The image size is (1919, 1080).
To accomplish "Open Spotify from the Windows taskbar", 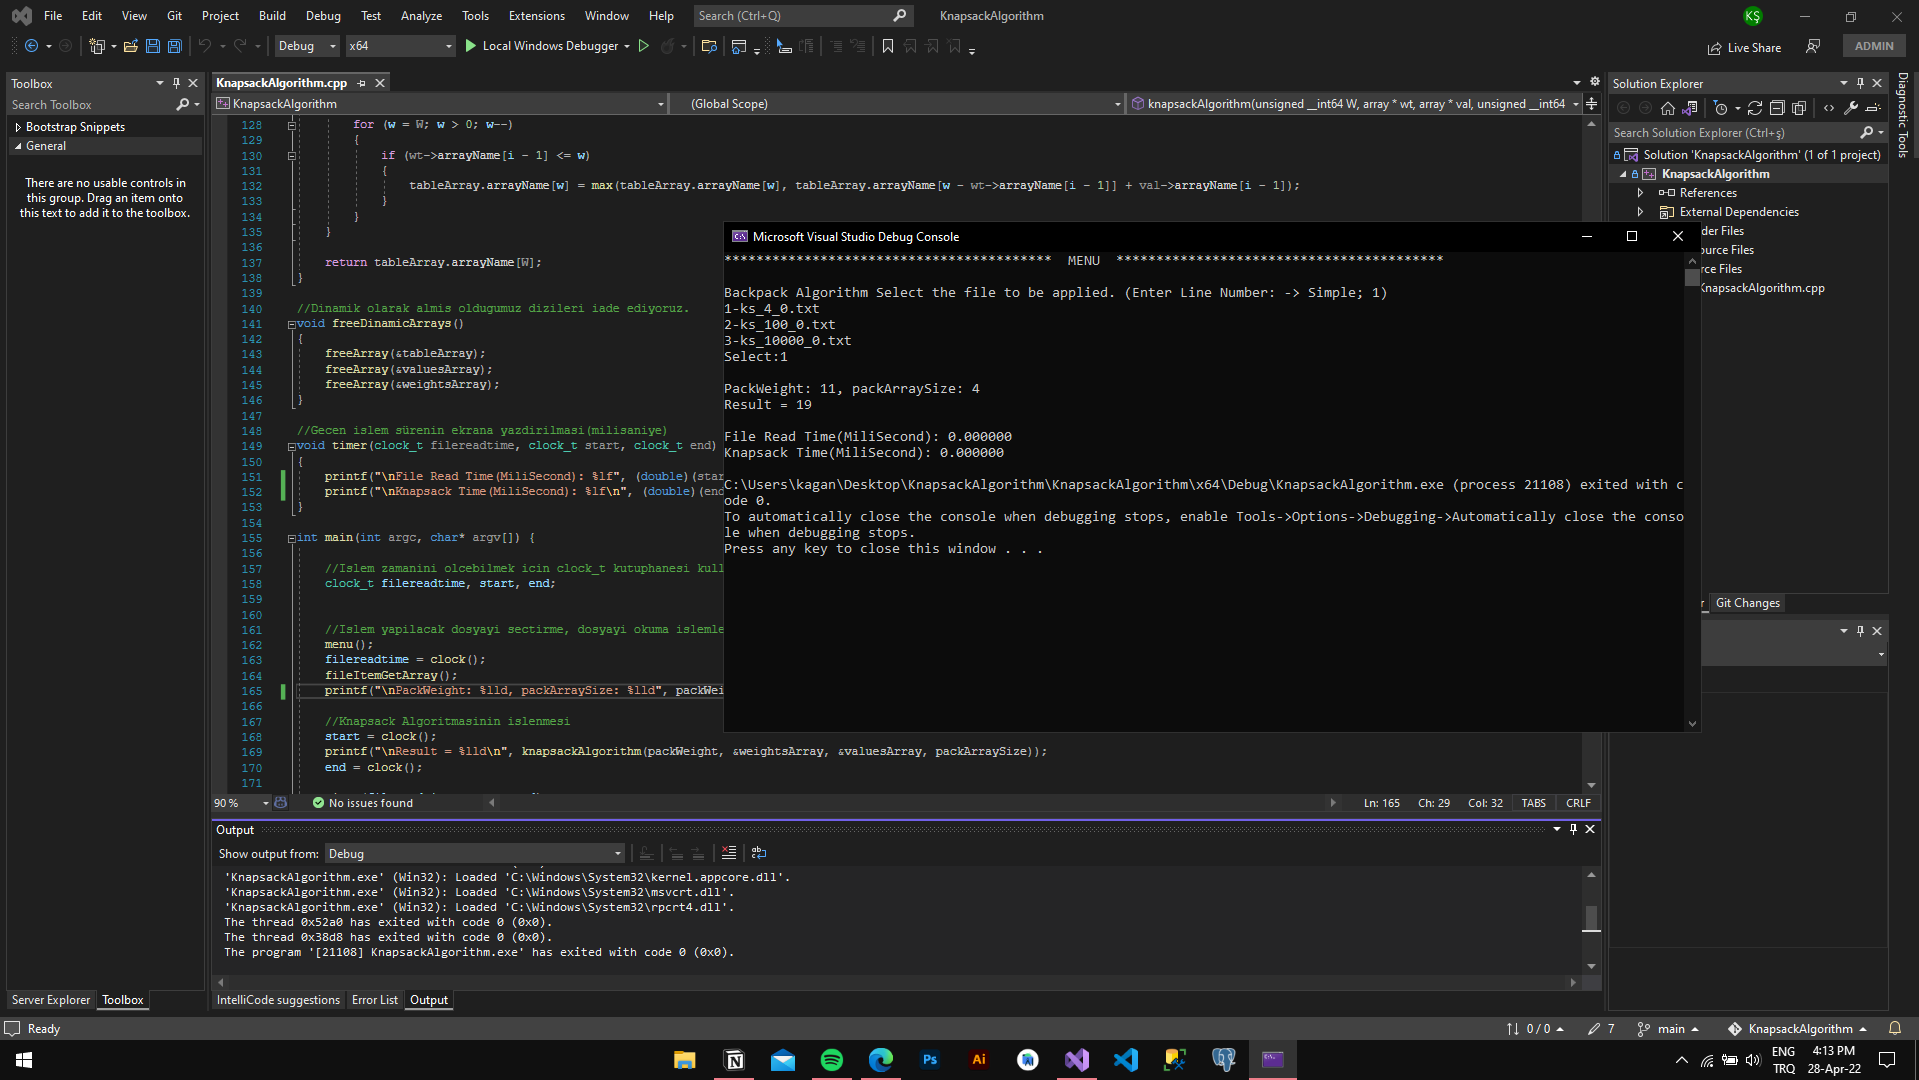I will click(x=832, y=1060).
